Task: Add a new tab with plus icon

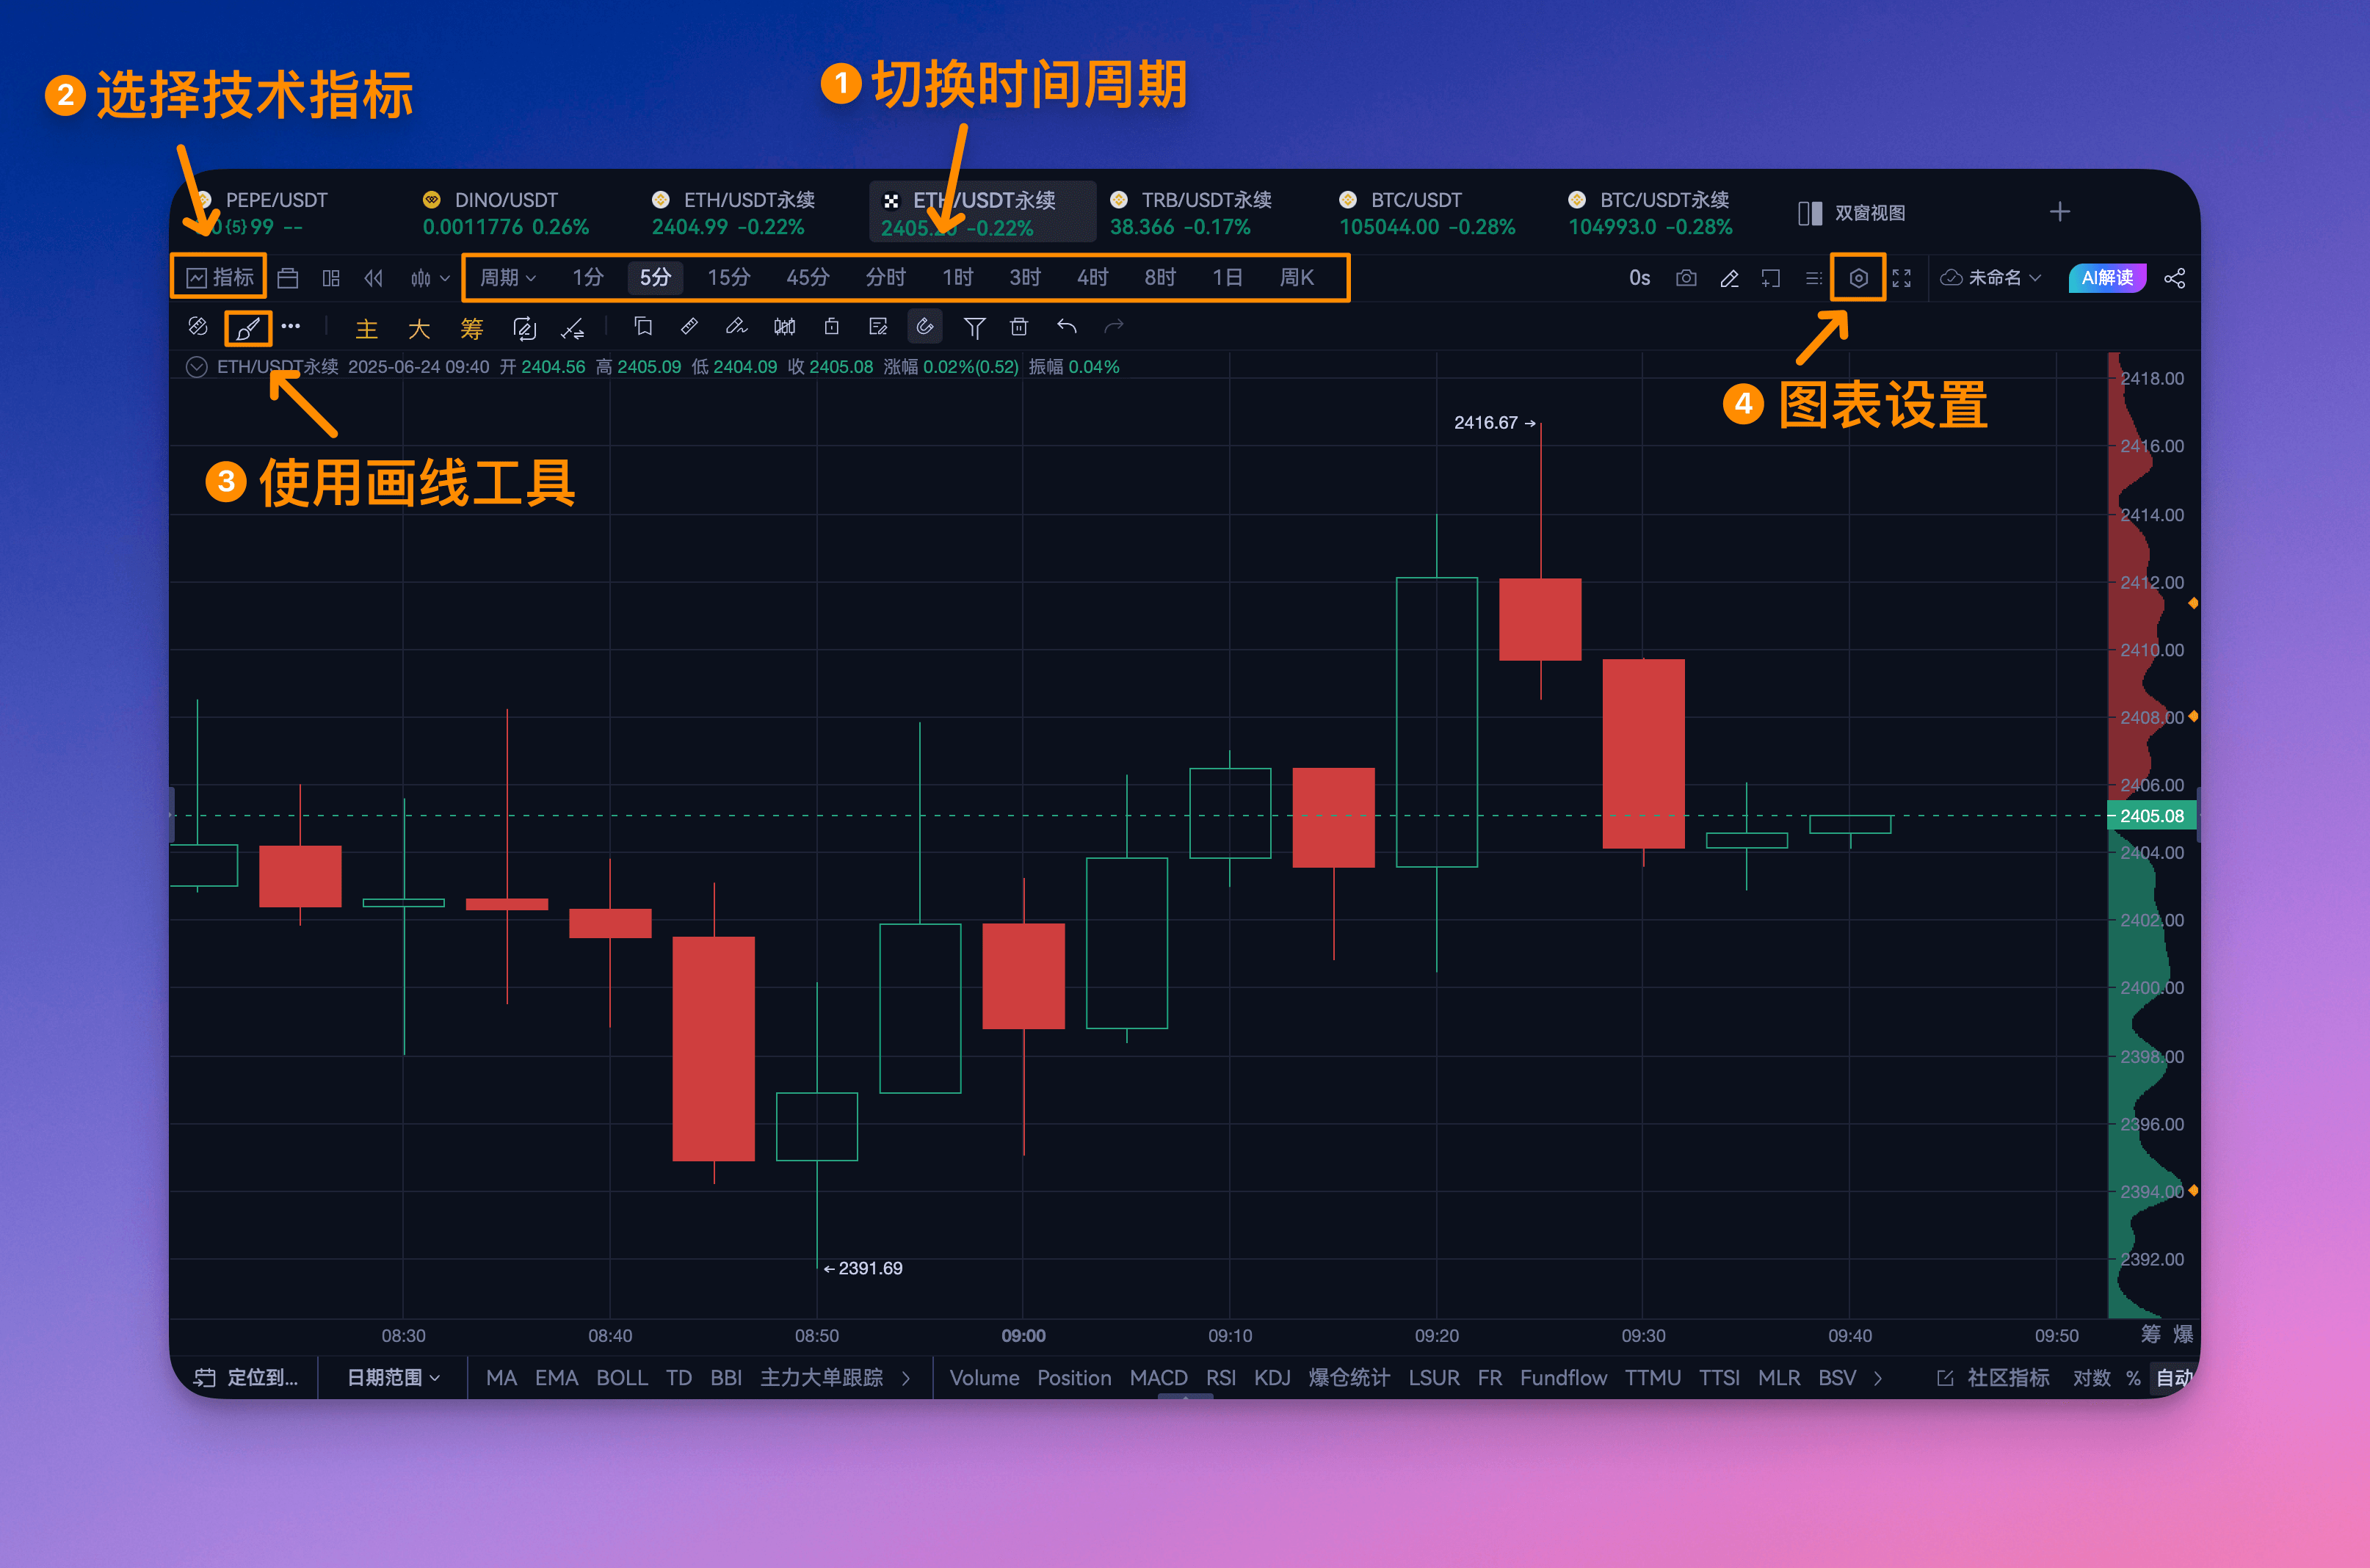Action: pyautogui.click(x=2060, y=212)
